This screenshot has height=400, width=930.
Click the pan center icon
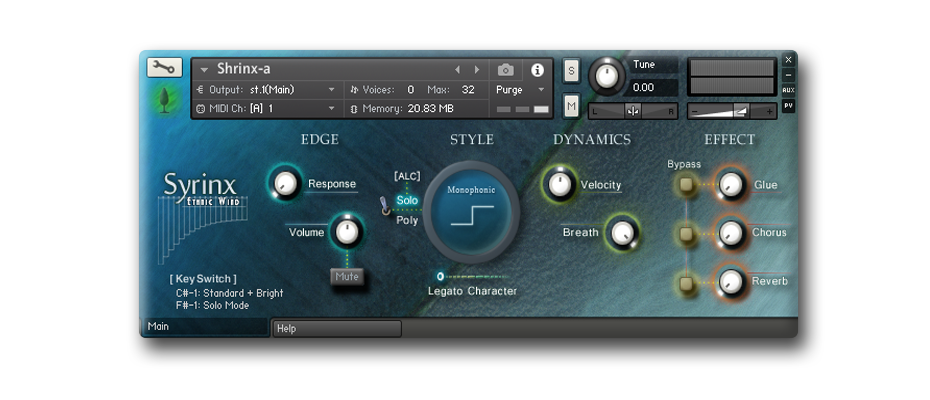pos(633,111)
